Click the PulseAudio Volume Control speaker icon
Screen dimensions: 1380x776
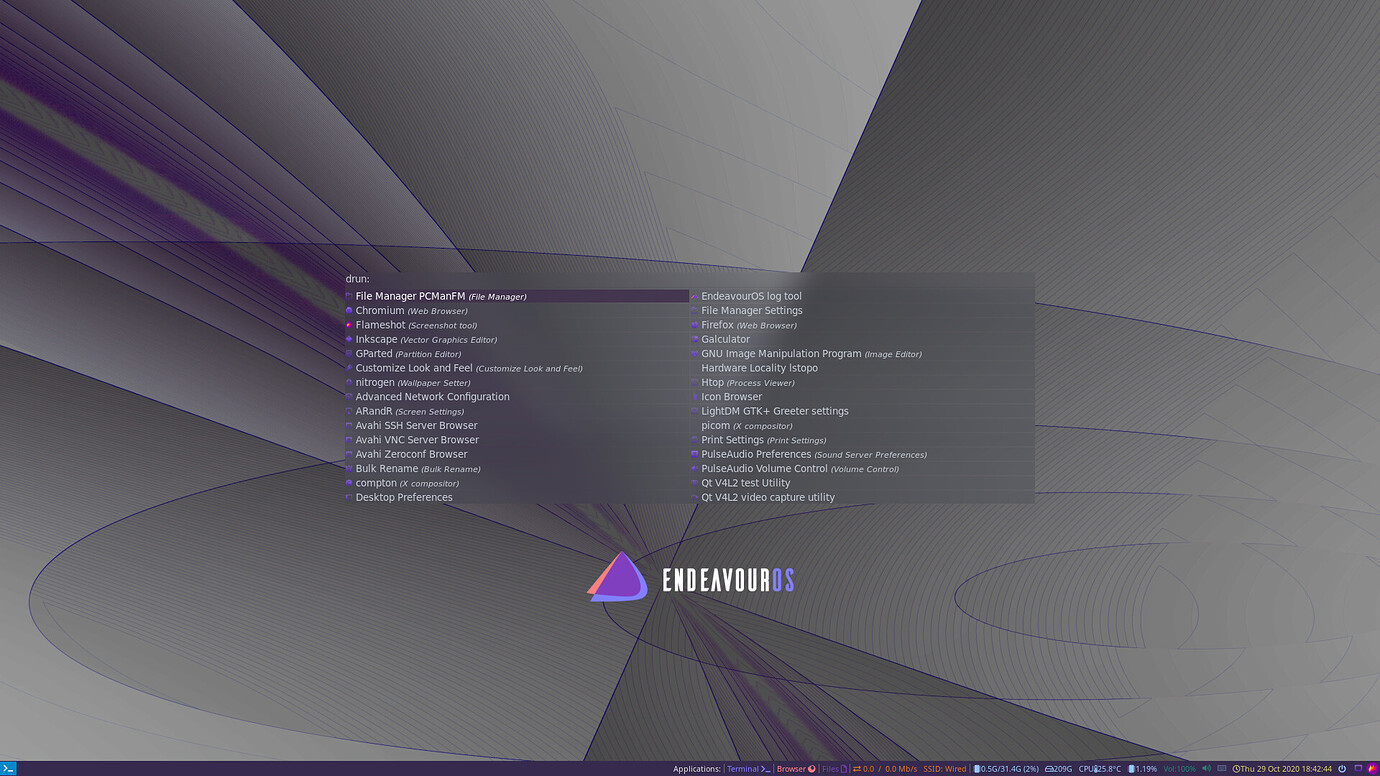pos(694,468)
